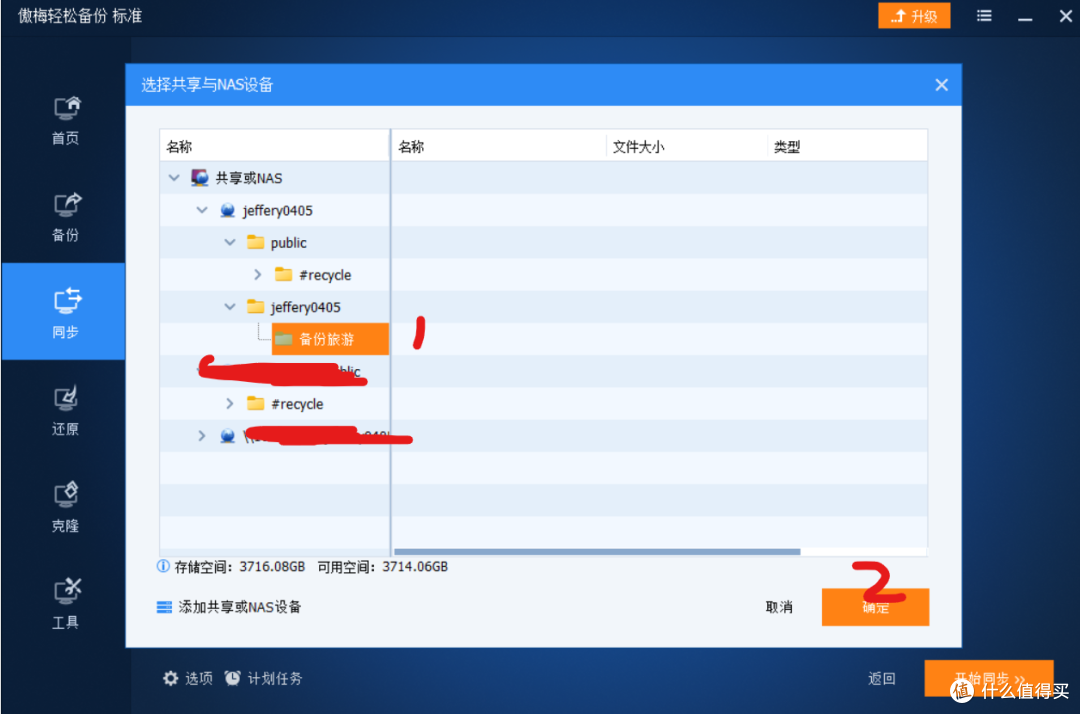Expand #recycle folder under first public
The width and height of the screenshot is (1080, 714).
pyautogui.click(x=258, y=275)
